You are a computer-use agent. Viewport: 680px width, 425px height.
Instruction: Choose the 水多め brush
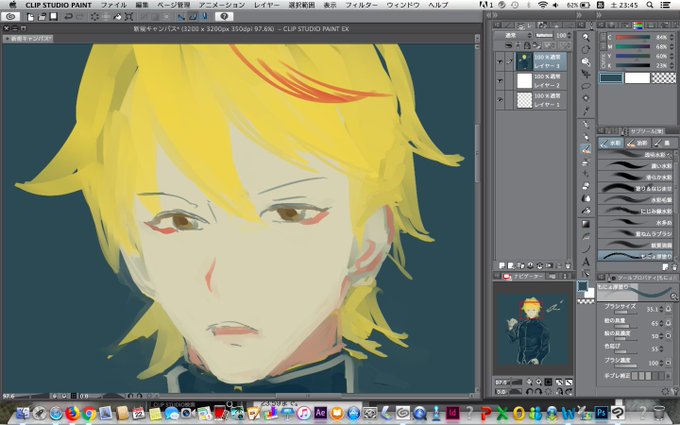pyautogui.click(x=635, y=222)
